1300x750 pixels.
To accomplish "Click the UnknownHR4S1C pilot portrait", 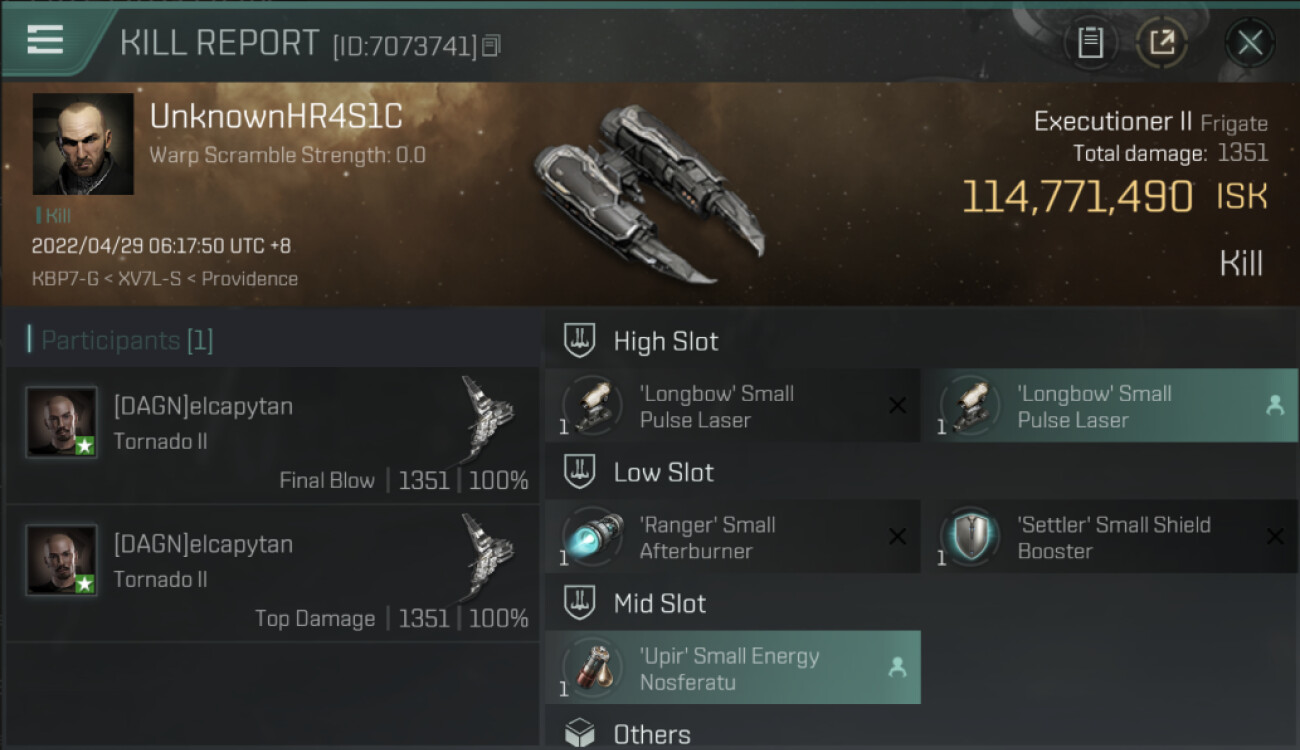I will pos(83,144).
